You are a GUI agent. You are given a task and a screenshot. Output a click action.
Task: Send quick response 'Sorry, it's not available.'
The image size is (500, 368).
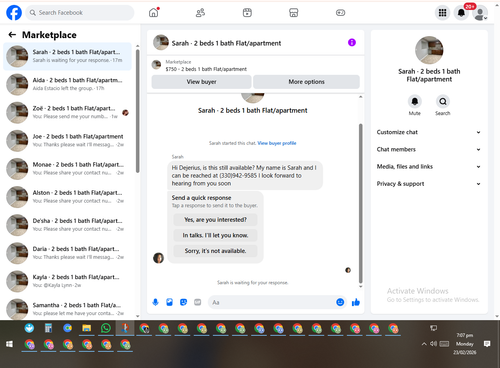(x=215, y=251)
